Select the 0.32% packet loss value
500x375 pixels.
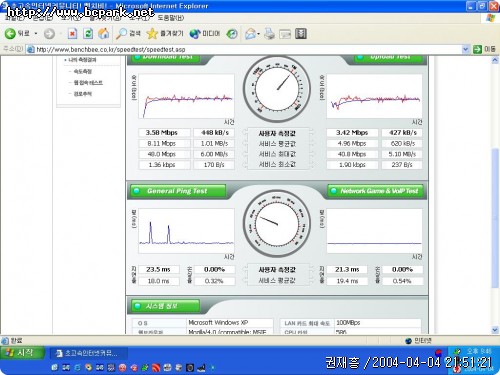tap(214, 281)
